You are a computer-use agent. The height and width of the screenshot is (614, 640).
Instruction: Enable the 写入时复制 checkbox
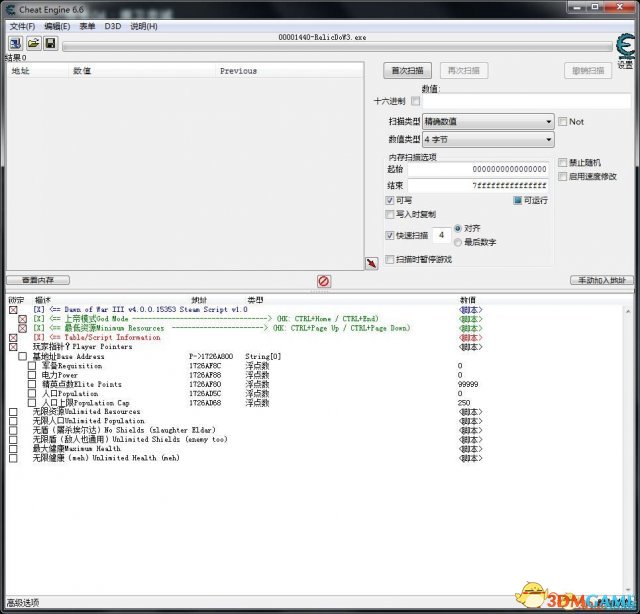[390, 214]
